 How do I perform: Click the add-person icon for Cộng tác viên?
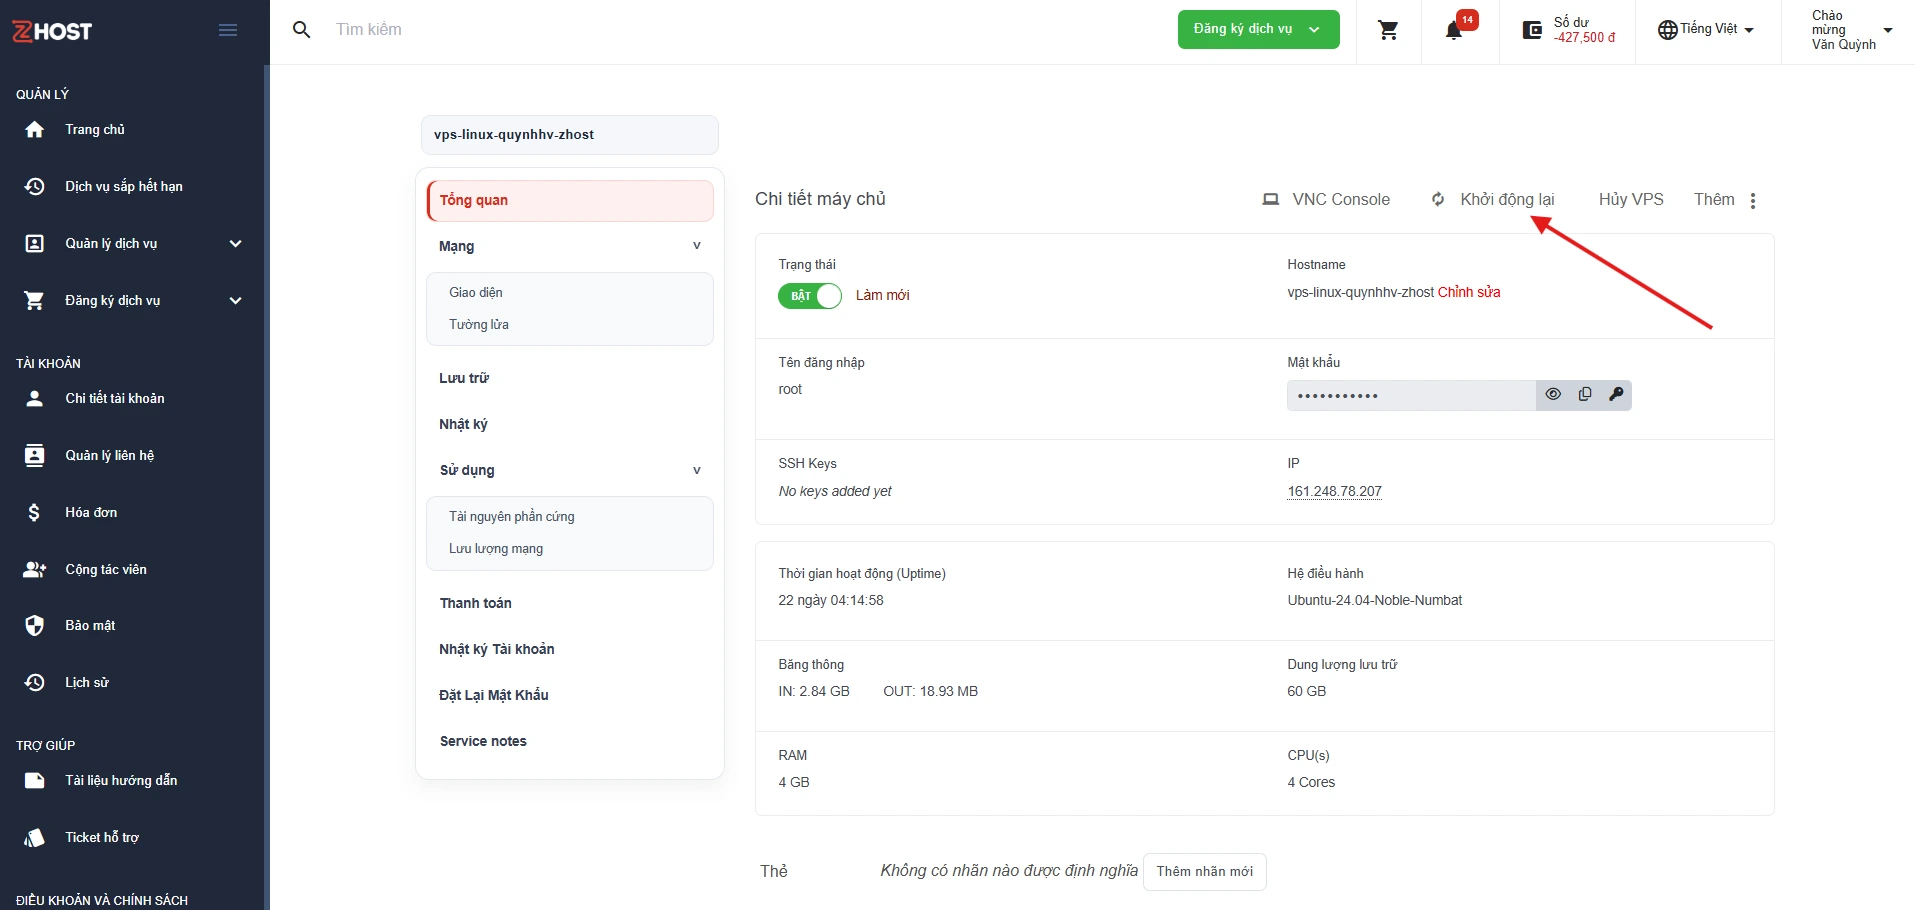click(x=35, y=569)
